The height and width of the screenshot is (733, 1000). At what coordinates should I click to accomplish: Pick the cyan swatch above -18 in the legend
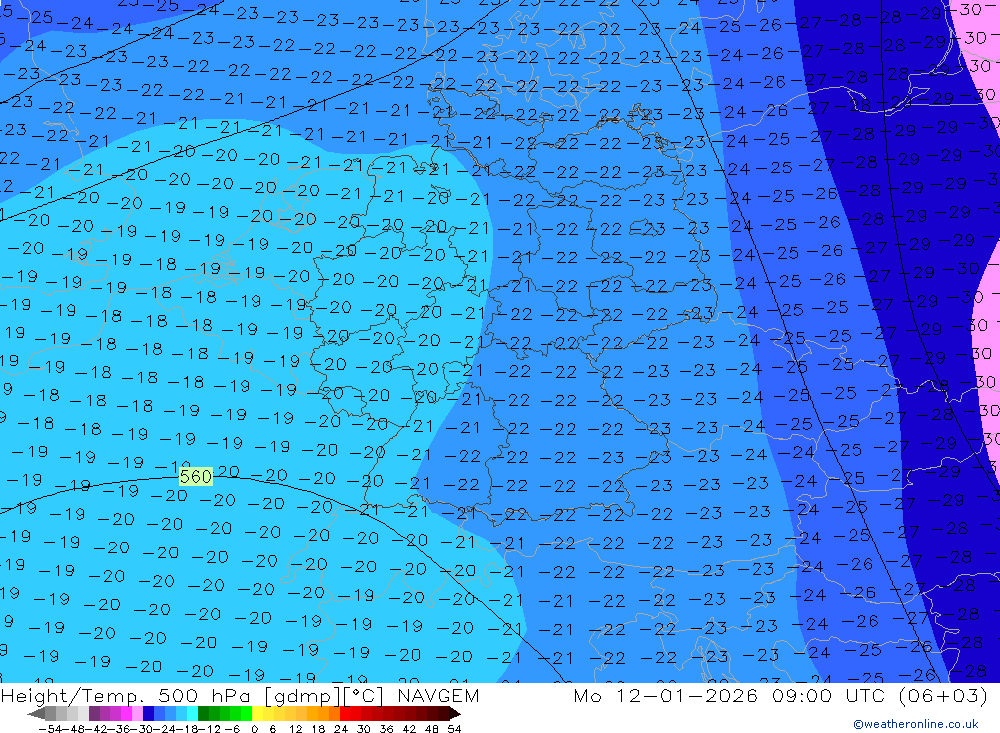[x=192, y=714]
